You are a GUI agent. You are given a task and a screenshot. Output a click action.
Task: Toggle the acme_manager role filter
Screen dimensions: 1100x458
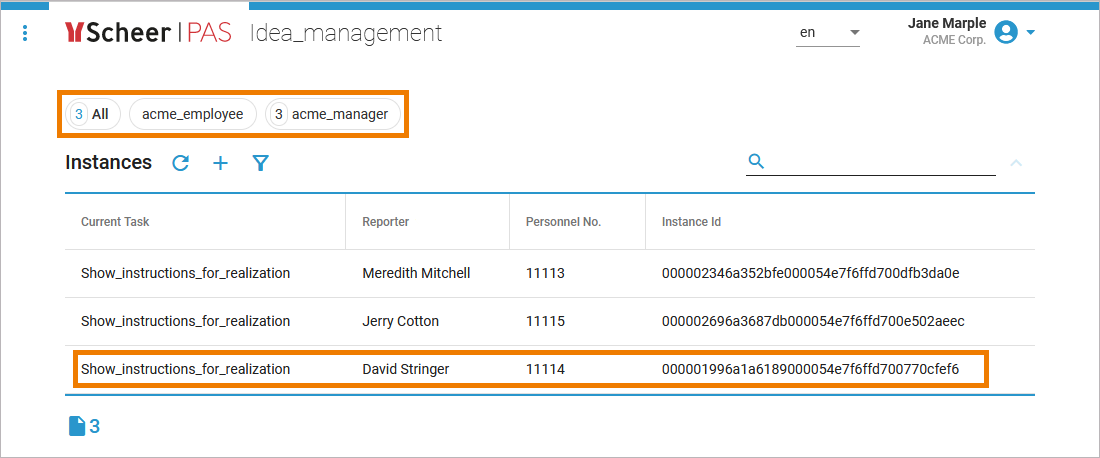click(x=333, y=114)
